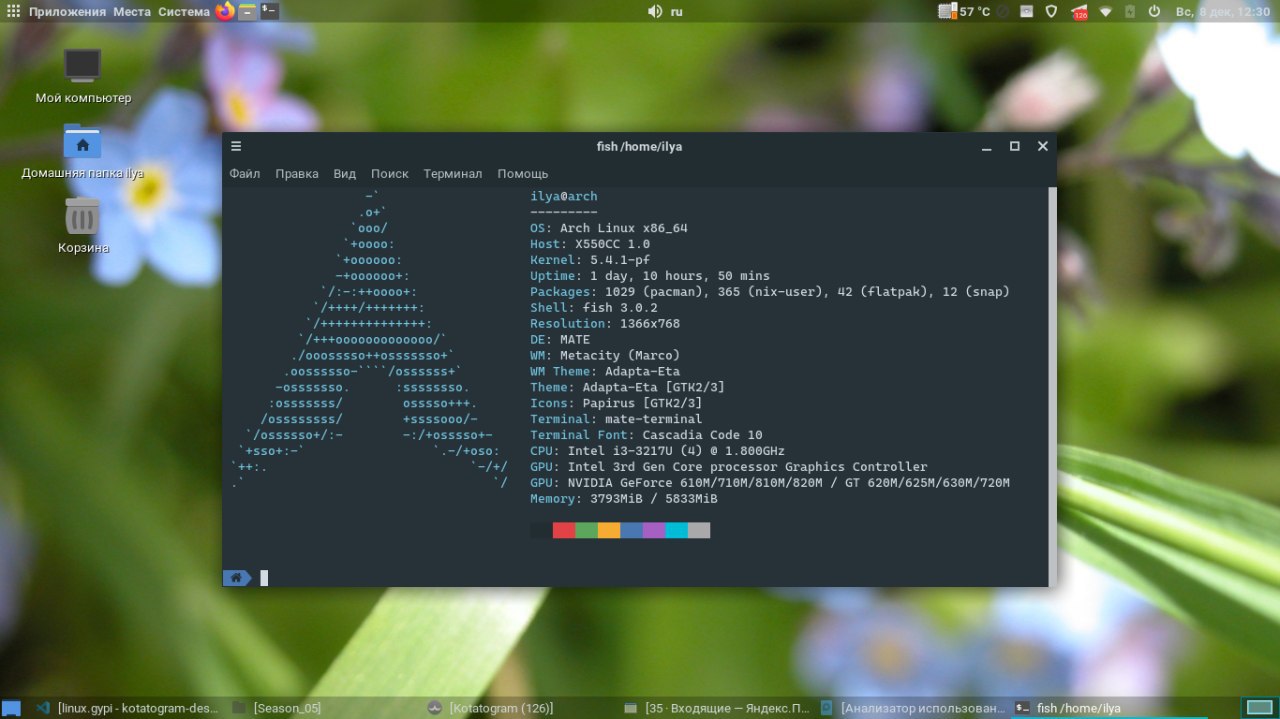Open the Wi-Fi network menu
Image resolution: width=1280 pixels, height=719 pixels.
point(1106,12)
